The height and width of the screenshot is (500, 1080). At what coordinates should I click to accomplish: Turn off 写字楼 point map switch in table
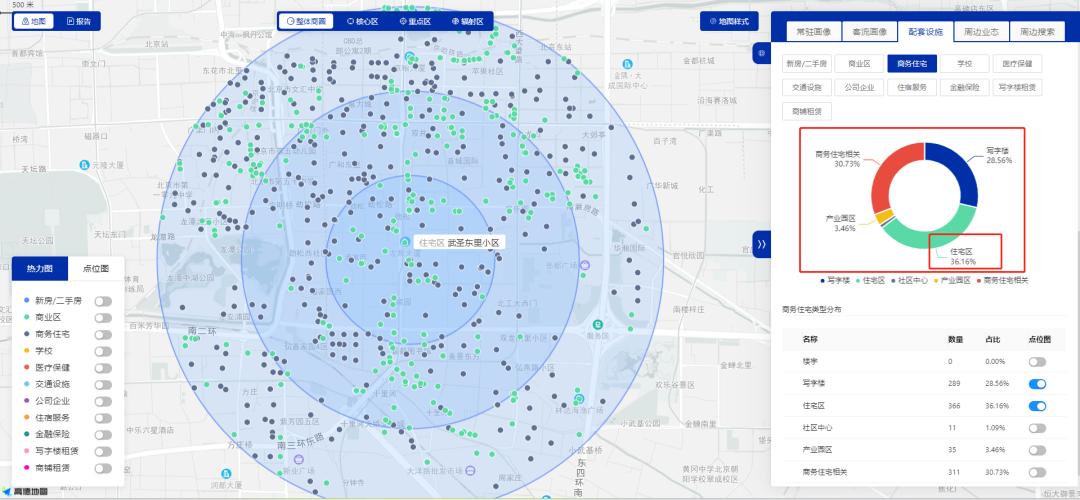[x=1037, y=384]
